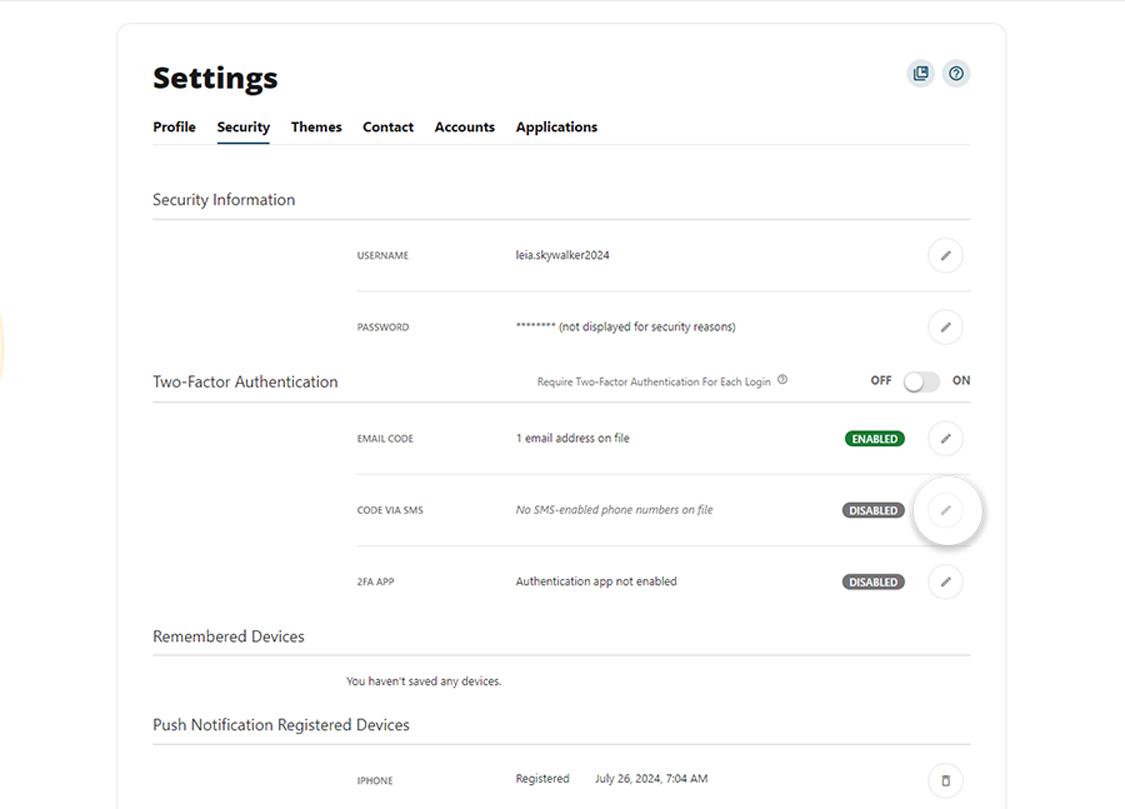Click the DISABLED badge for Code via SMS
1125x809 pixels.
pos(873,510)
